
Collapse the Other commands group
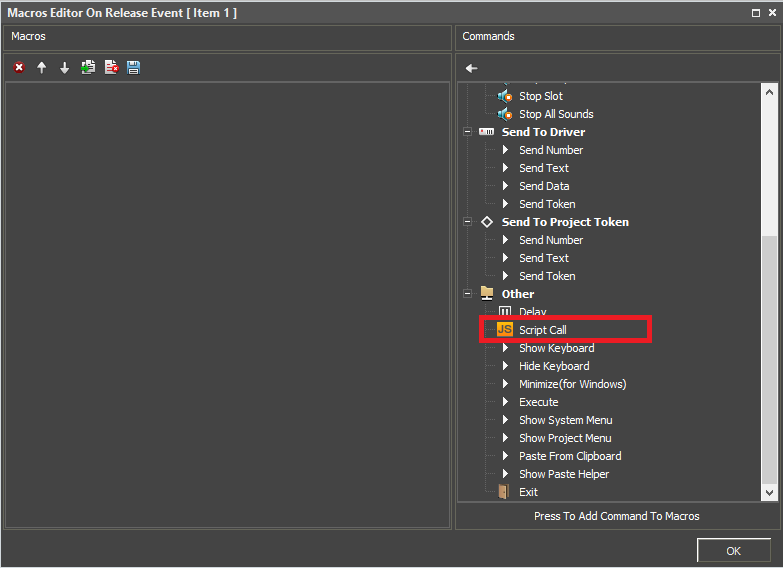tap(467, 294)
